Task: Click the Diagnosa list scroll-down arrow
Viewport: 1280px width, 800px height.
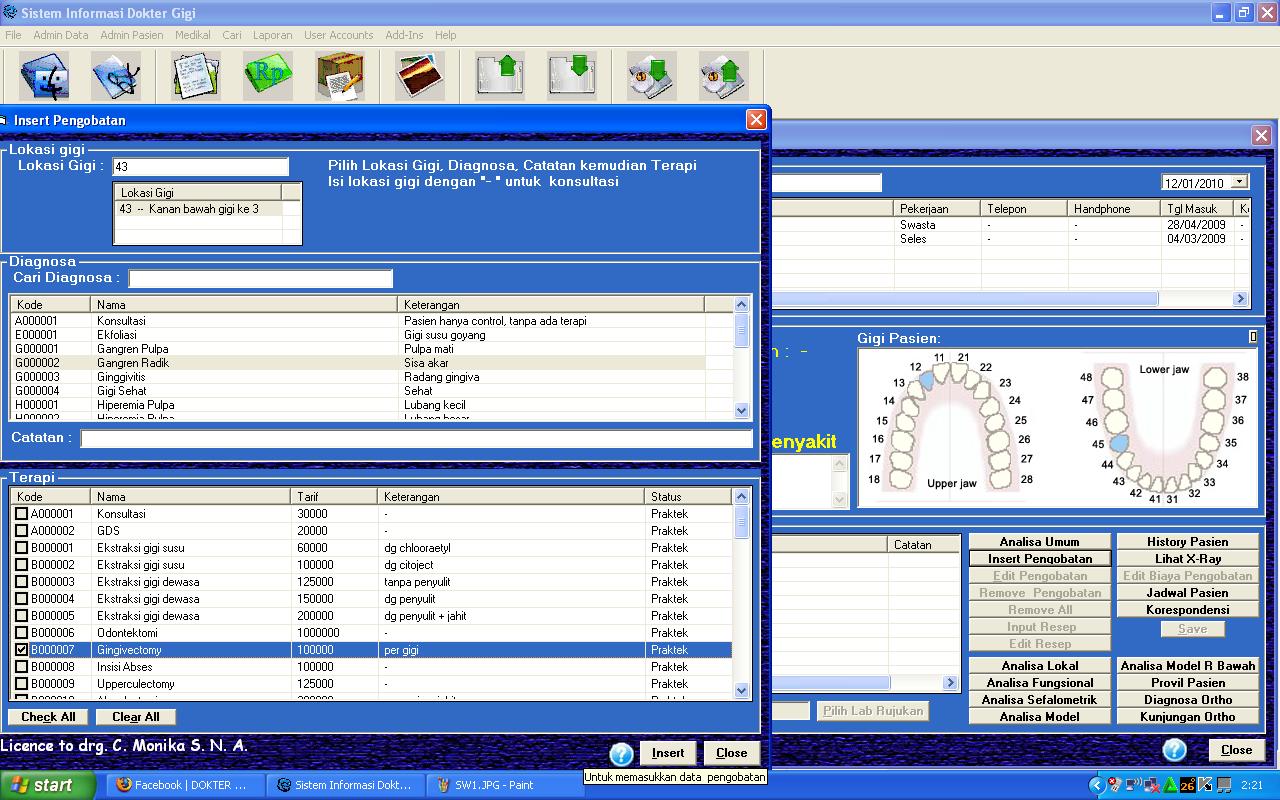Action: click(x=741, y=410)
